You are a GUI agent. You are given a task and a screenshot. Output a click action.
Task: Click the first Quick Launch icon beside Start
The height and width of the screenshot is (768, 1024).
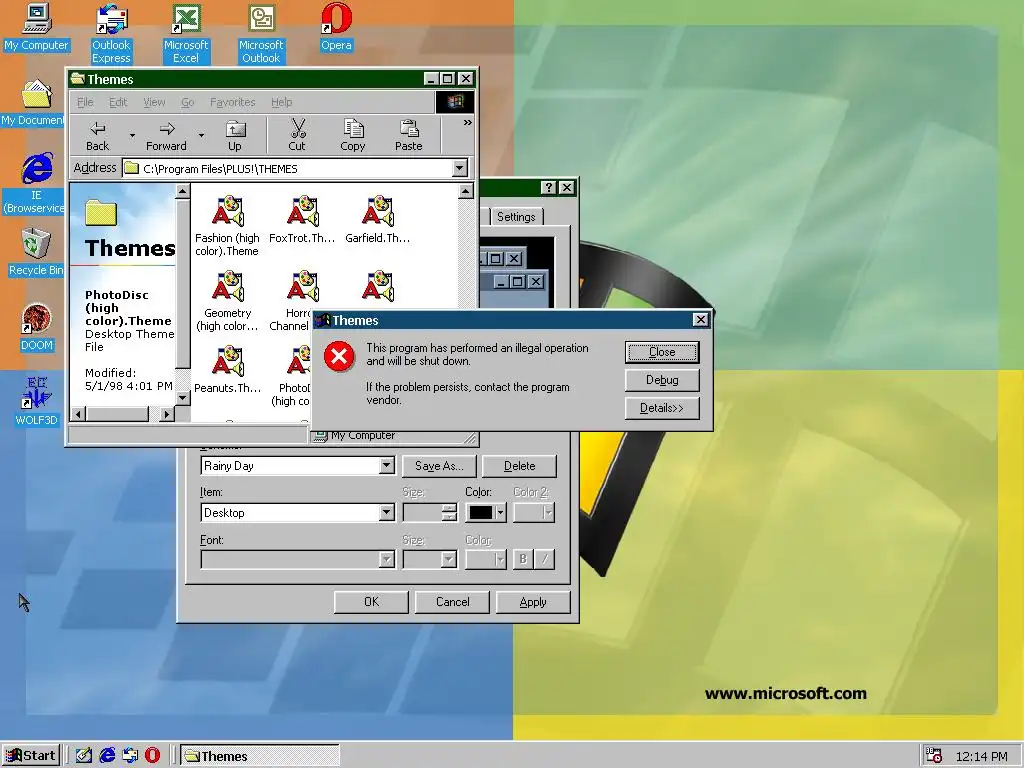pyautogui.click(x=84, y=756)
